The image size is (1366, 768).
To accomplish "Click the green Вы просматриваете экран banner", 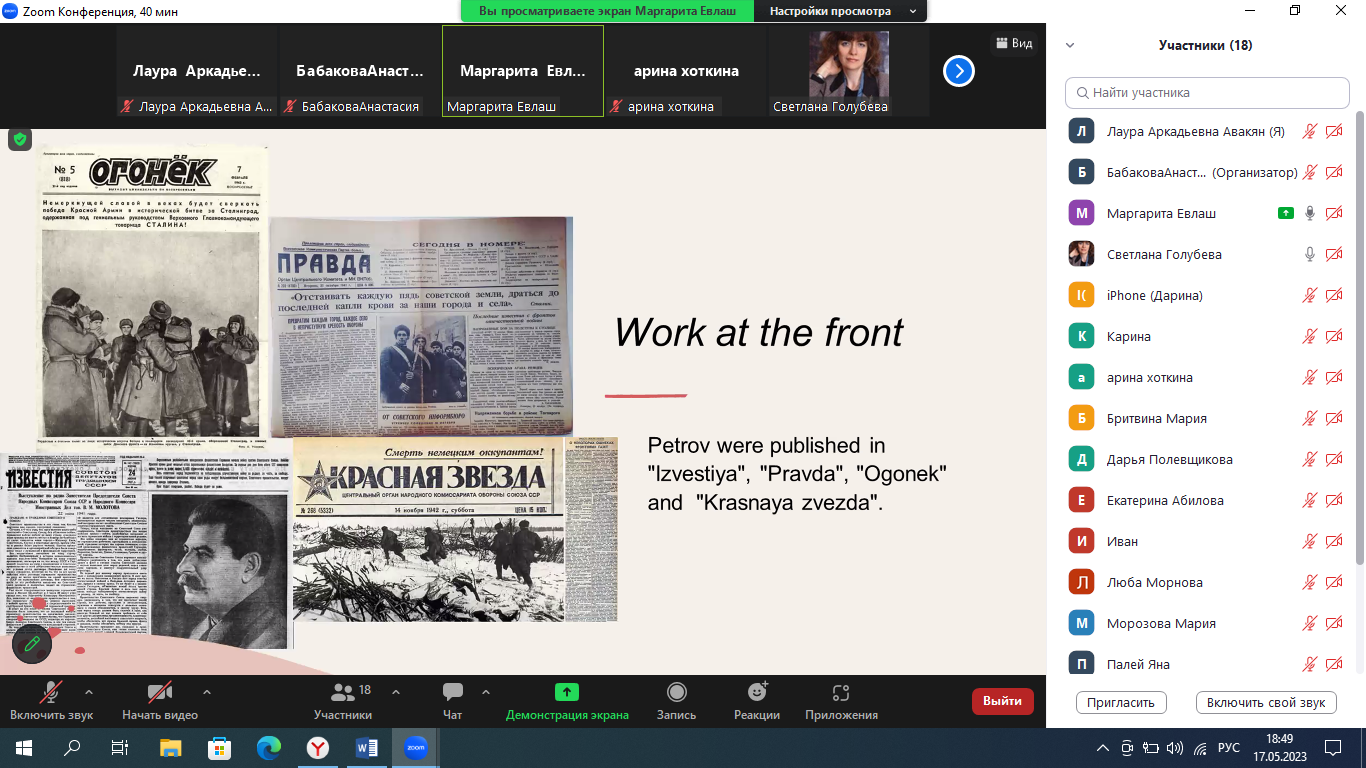I will point(607,11).
